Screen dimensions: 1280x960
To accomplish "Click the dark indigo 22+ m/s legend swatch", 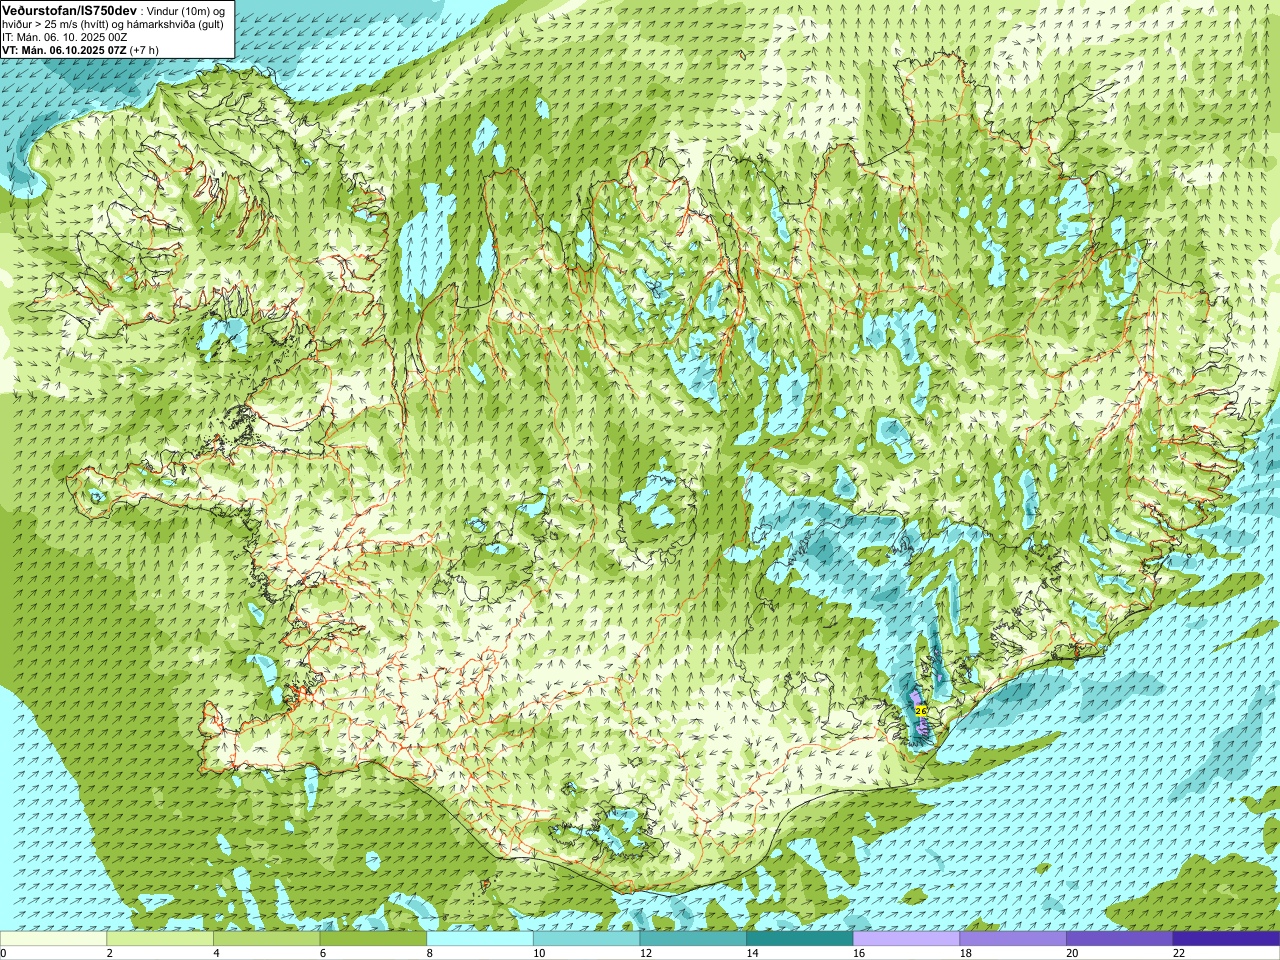I will (1226, 939).
